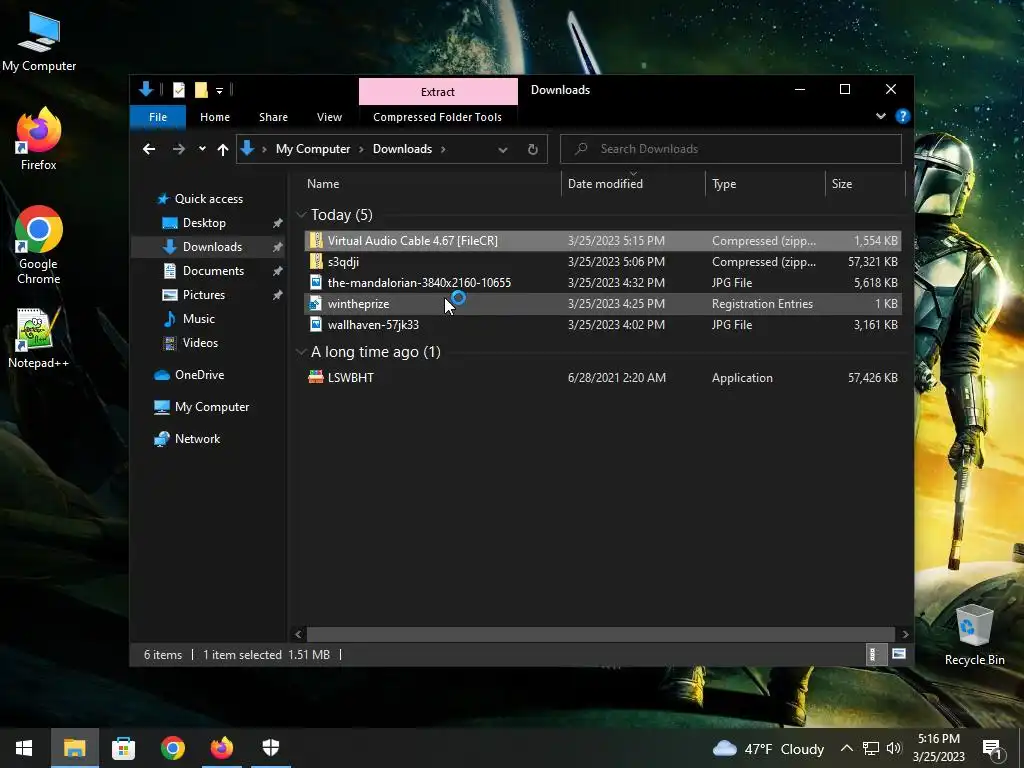Go back with the left arrow
This screenshot has height=768, width=1024.
(149, 149)
